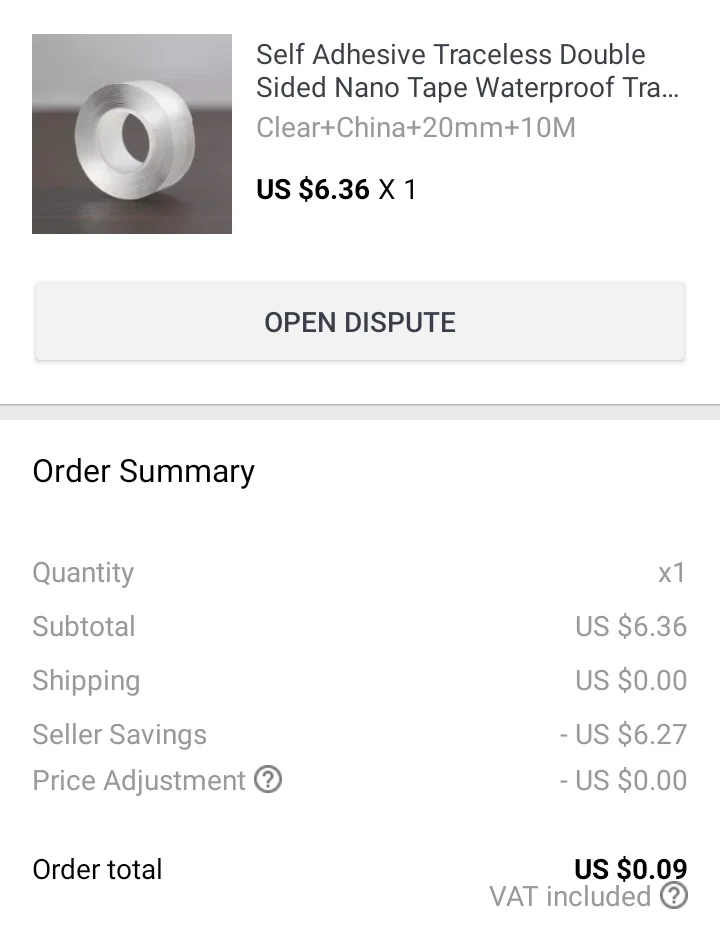Open the nano tape product thumbnail
The image size is (720, 948).
(x=132, y=134)
